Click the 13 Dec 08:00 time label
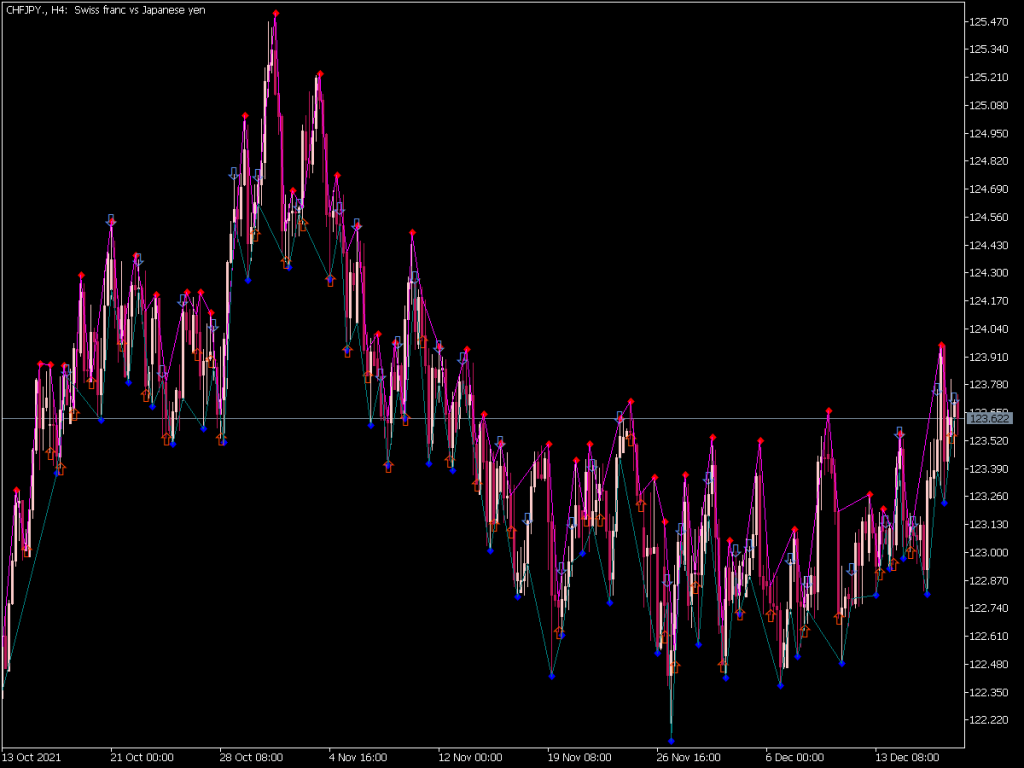 click(x=908, y=757)
